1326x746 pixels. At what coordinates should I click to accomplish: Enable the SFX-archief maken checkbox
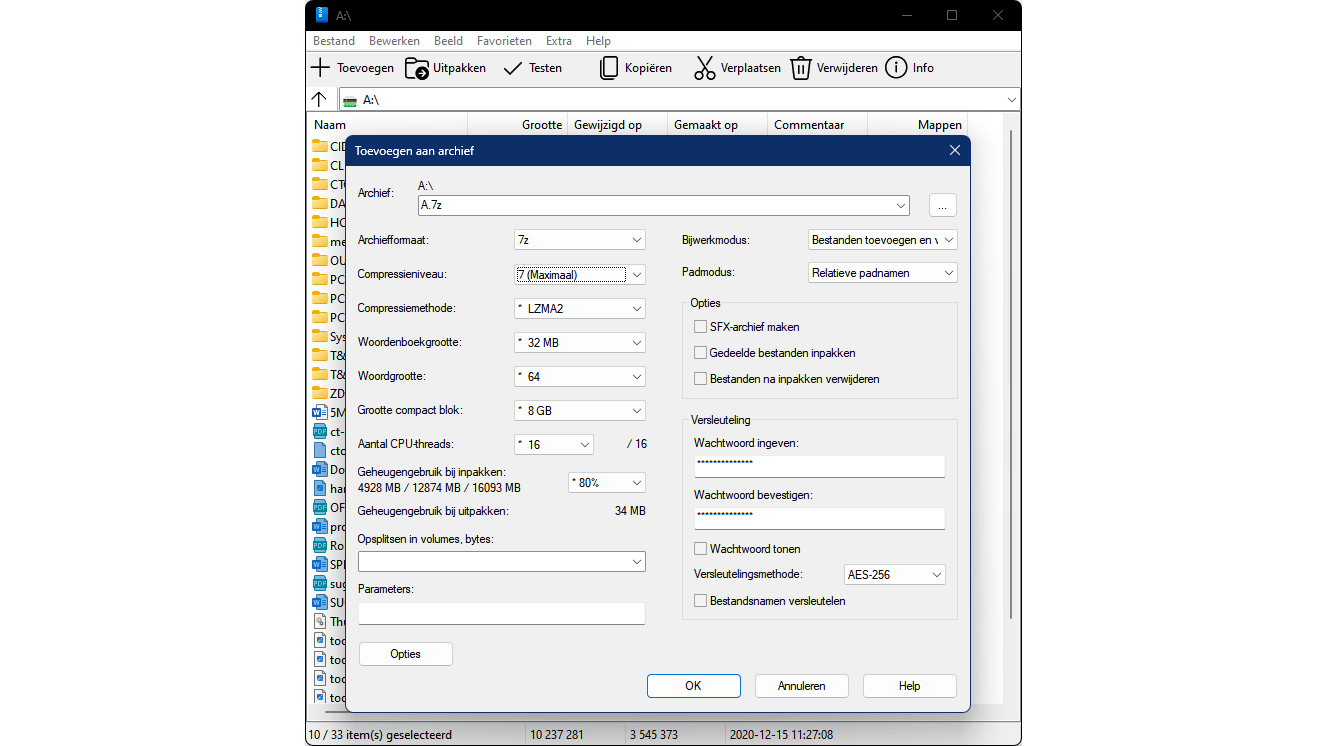coord(700,327)
